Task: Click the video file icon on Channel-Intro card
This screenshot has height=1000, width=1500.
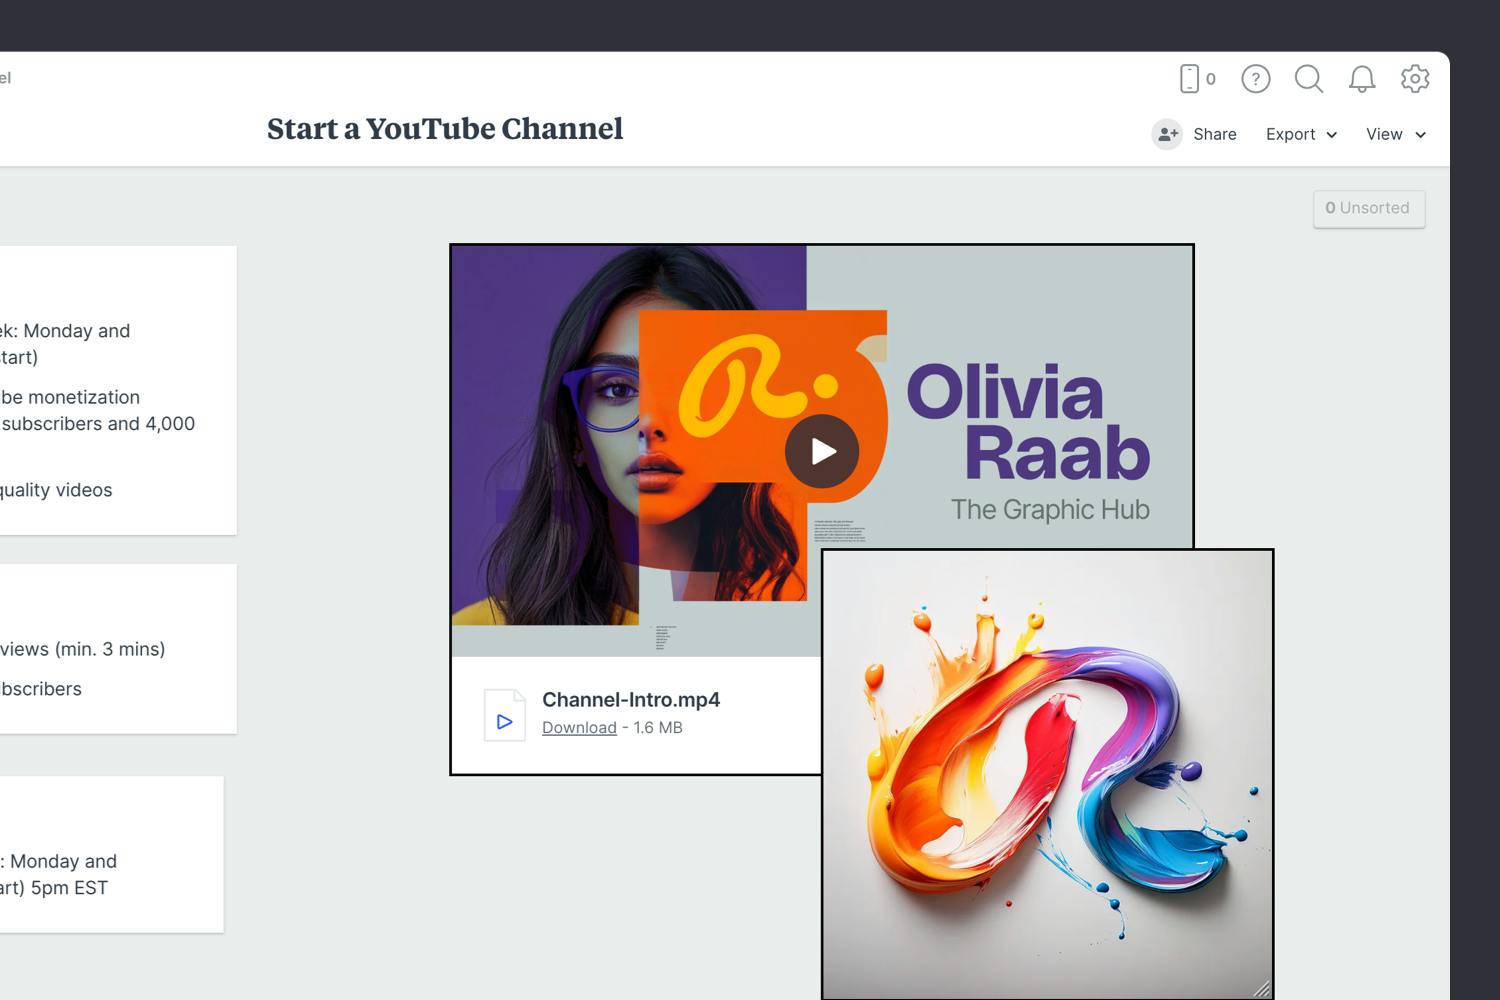Action: (x=505, y=714)
